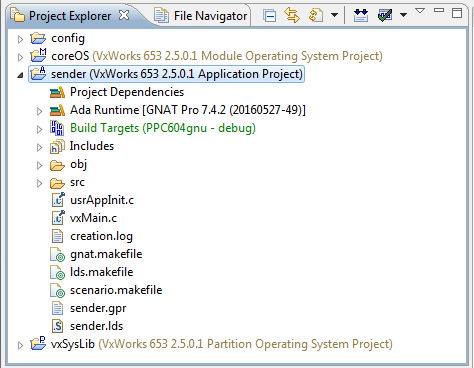Click the src folder icon
This screenshot has width=474, height=368.
[57, 183]
